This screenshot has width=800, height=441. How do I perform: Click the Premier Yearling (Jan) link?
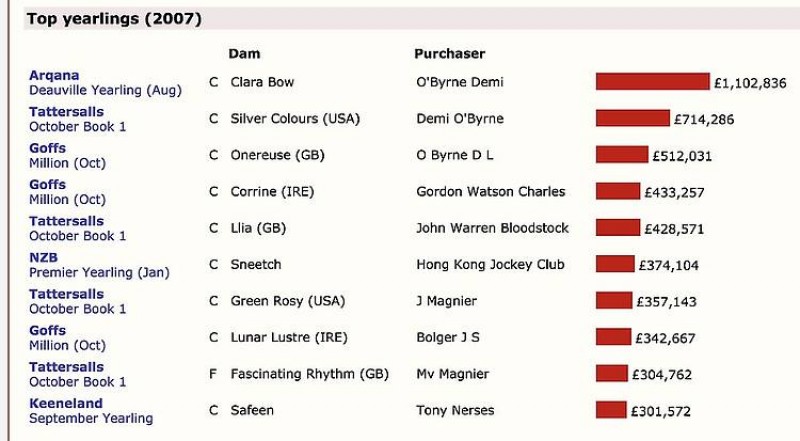point(99,272)
